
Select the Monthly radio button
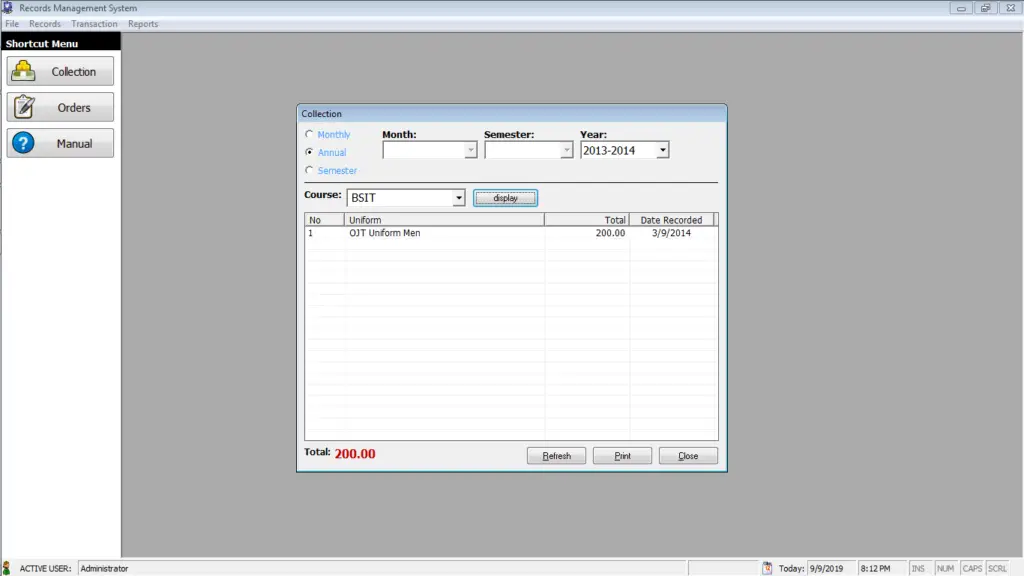coord(310,133)
